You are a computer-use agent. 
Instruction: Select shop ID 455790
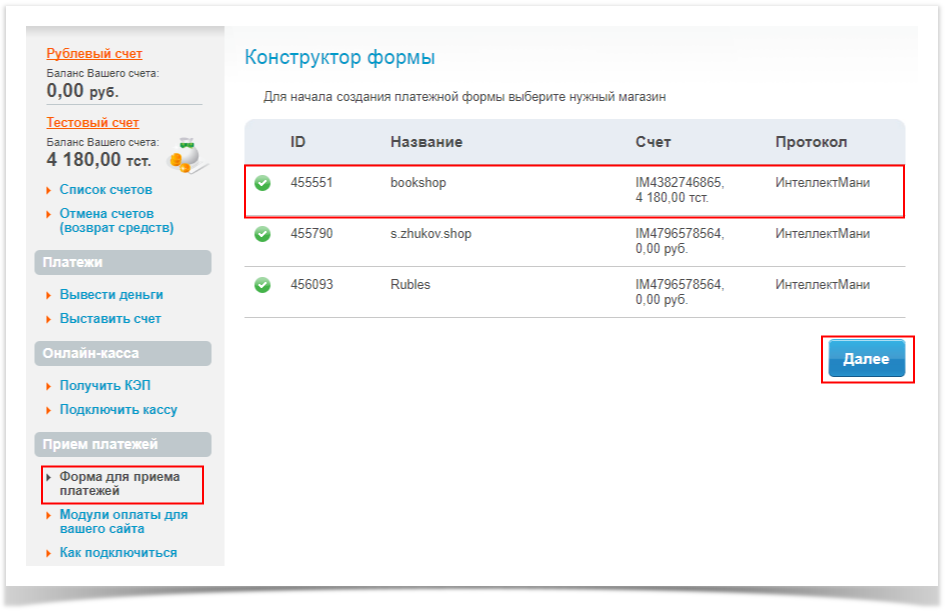pyautogui.click(x=311, y=233)
